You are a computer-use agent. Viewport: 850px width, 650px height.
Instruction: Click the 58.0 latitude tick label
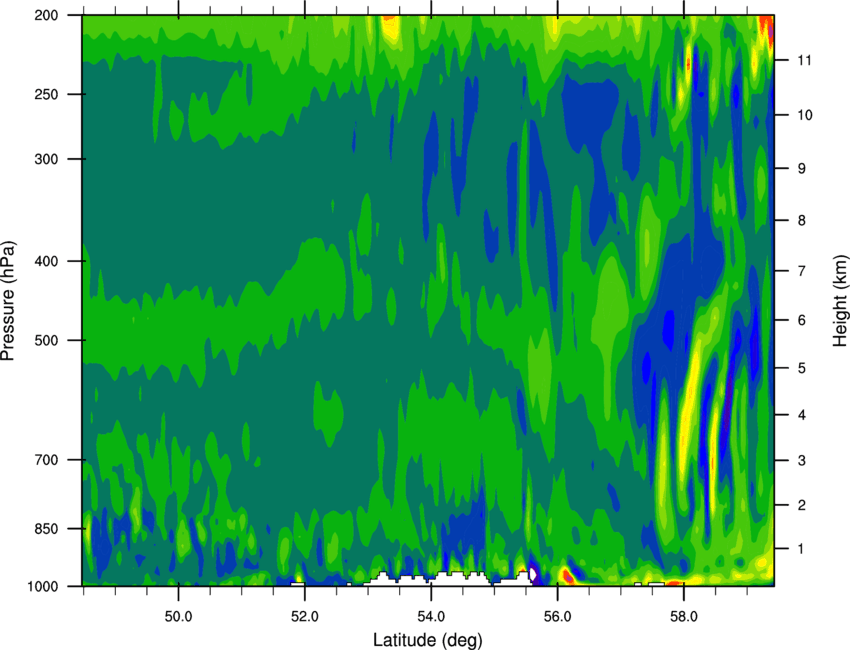click(x=684, y=617)
